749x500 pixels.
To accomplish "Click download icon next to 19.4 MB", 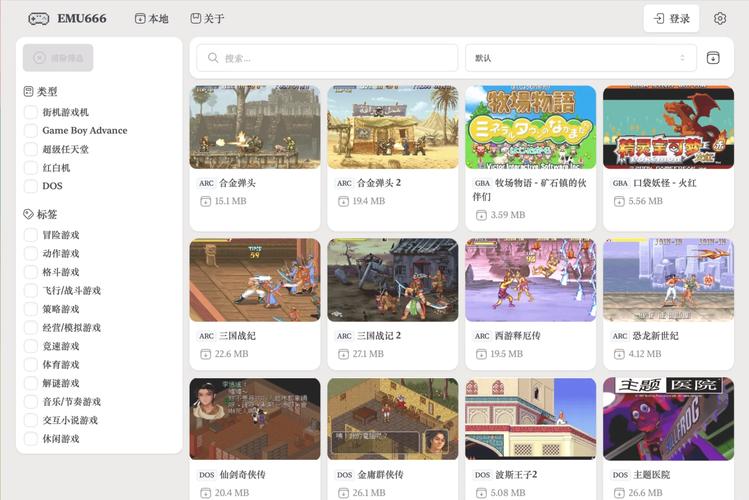I will tap(343, 202).
